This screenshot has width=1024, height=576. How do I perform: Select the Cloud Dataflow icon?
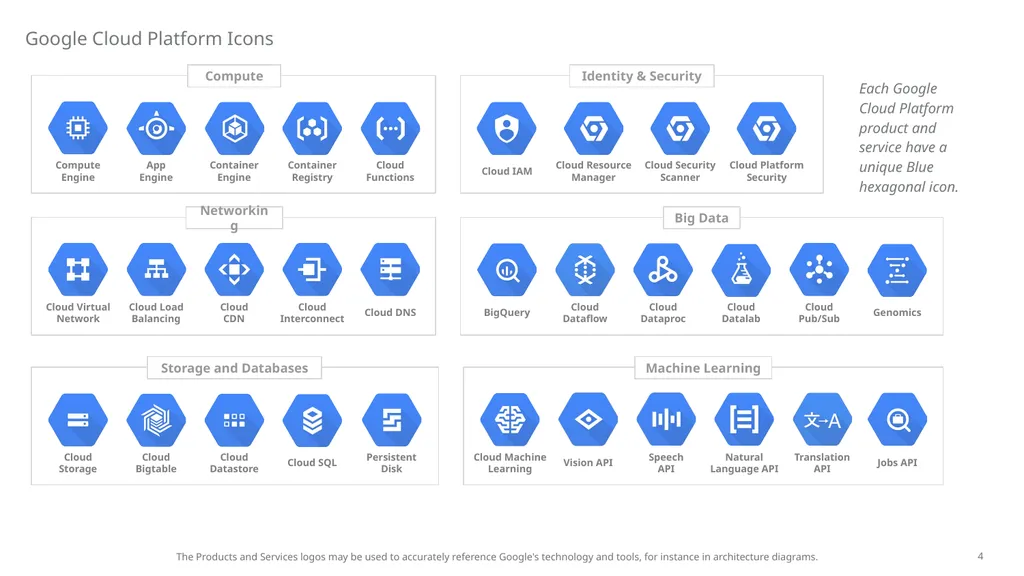point(585,270)
